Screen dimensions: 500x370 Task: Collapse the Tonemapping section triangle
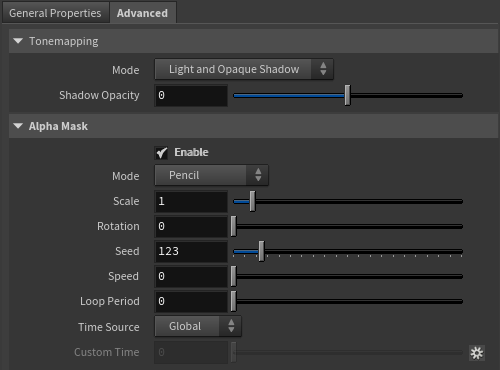tap(18, 41)
